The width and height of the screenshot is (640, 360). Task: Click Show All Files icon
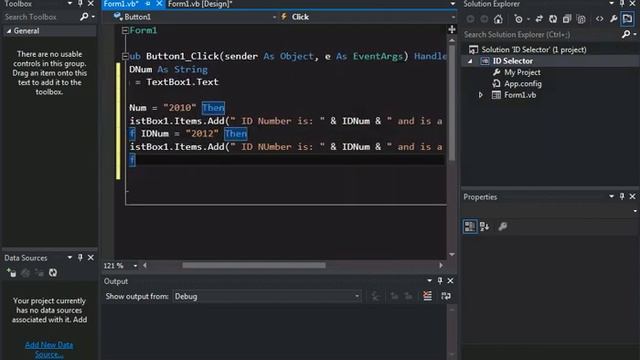point(581,19)
